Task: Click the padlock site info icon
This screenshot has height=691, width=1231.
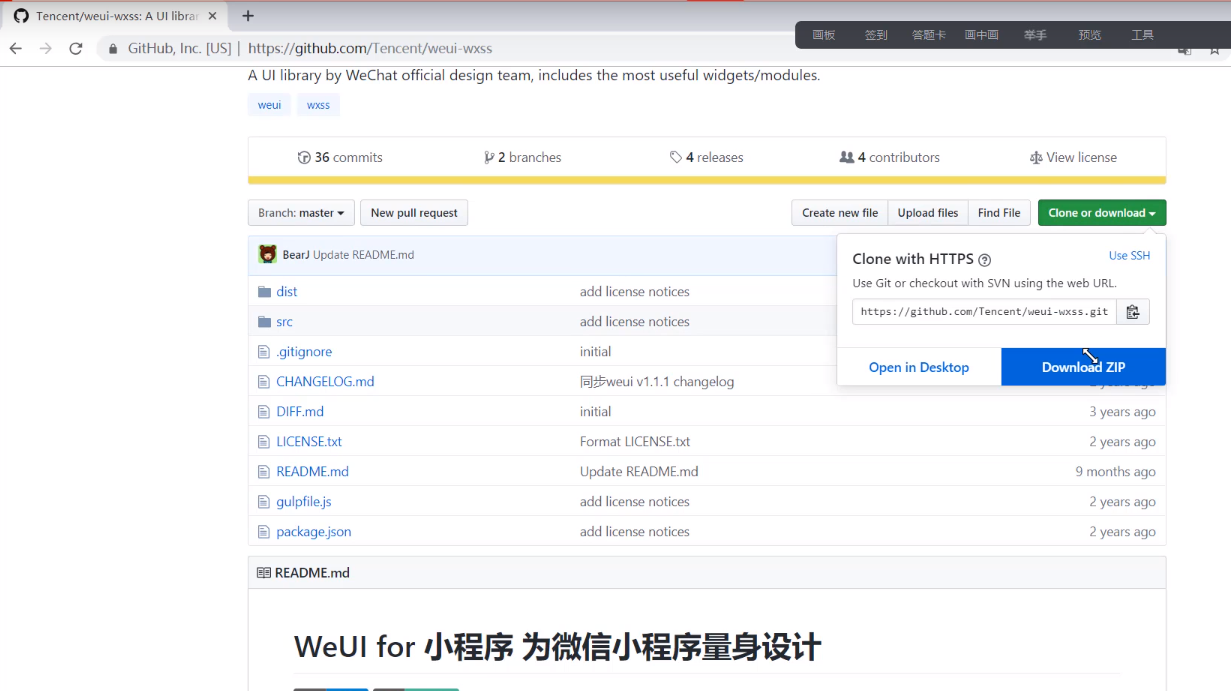Action: [112, 48]
